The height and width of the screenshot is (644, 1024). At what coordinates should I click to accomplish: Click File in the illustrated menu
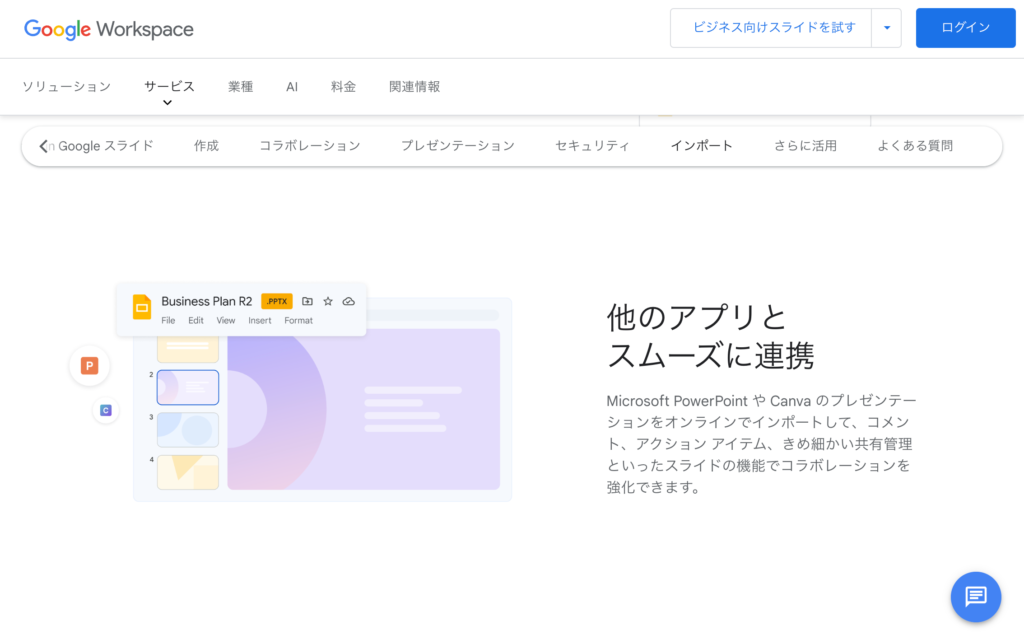168,321
